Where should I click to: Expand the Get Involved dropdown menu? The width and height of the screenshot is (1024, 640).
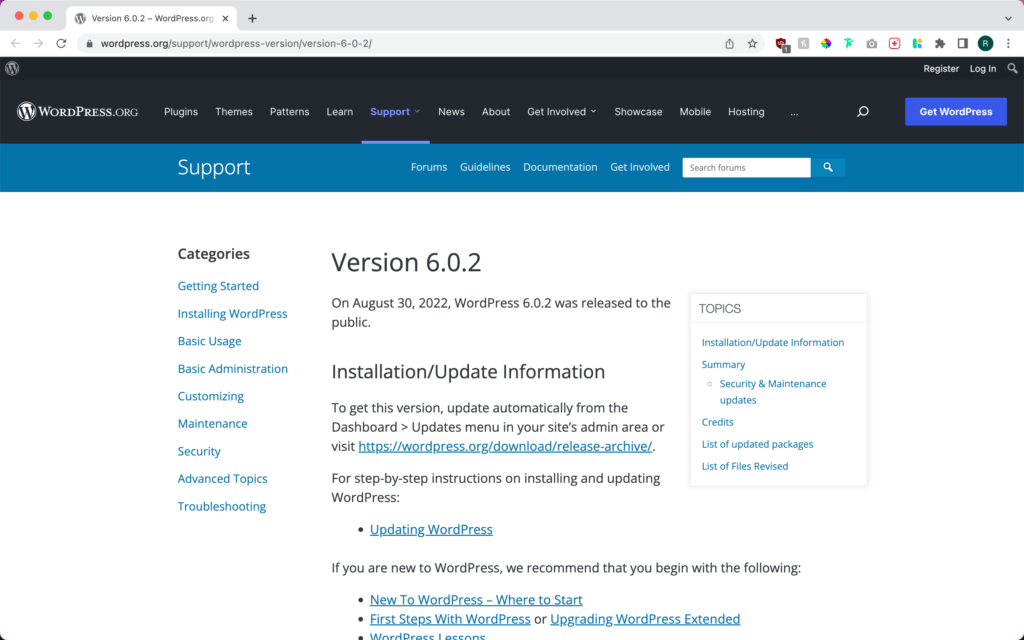point(561,111)
